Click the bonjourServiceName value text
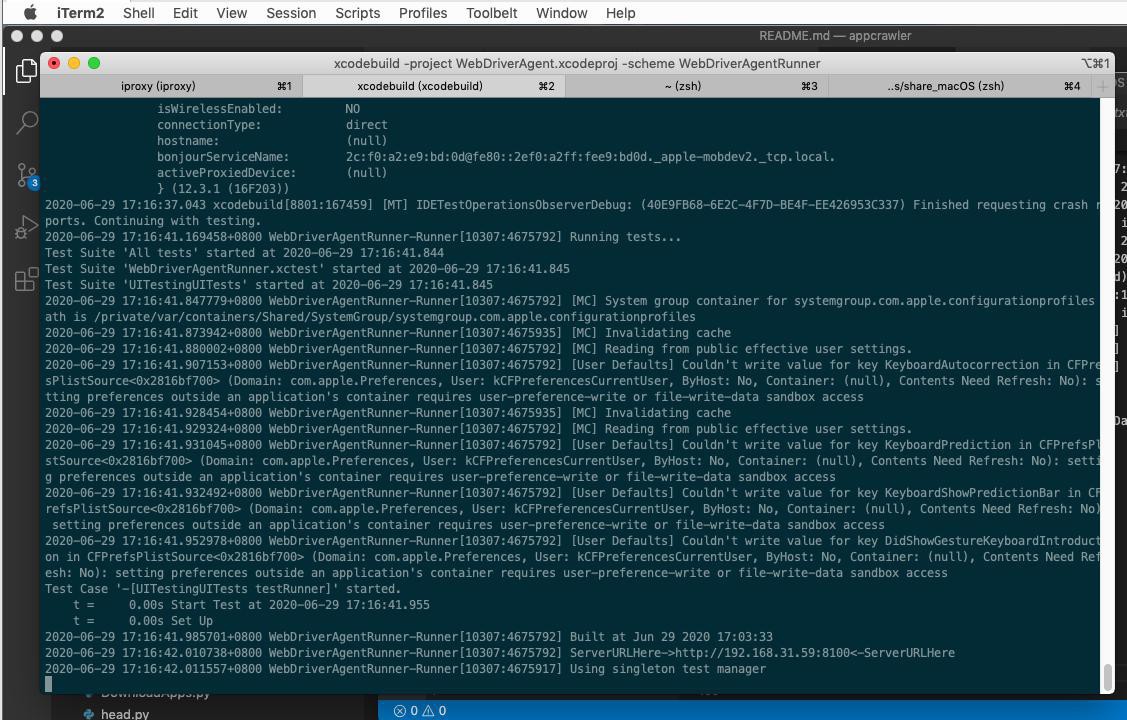The image size is (1127, 720). 590,157
